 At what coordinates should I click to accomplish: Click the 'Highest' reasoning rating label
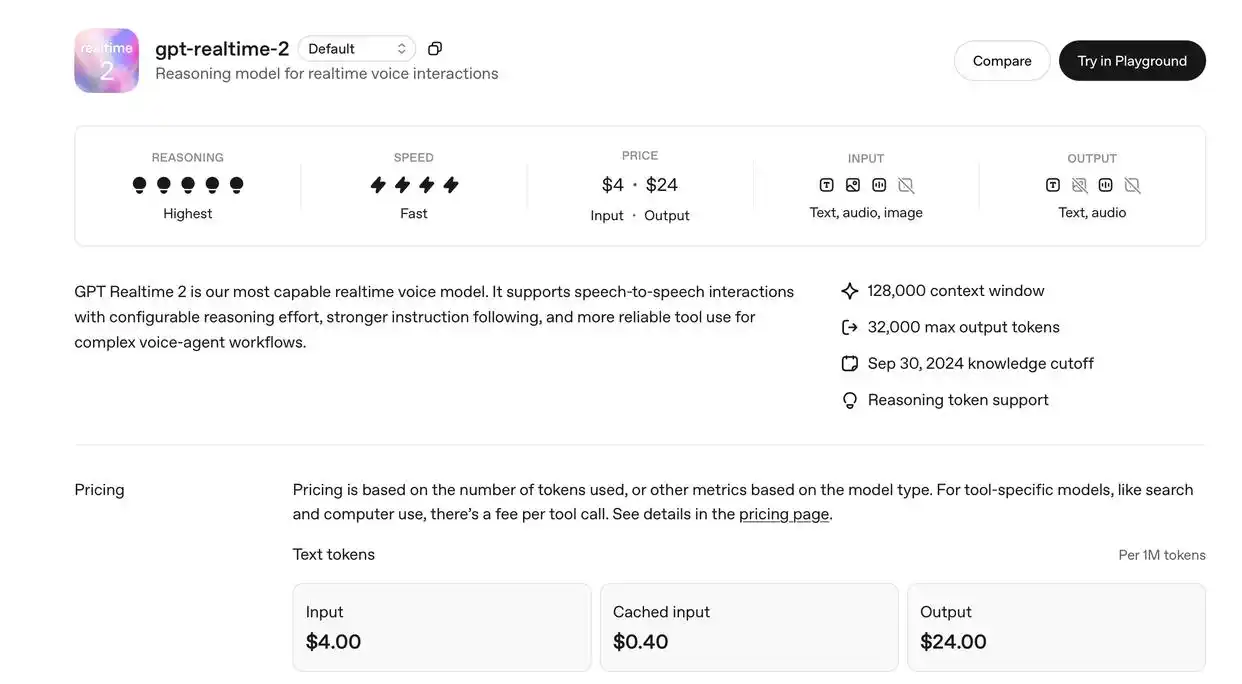point(188,213)
